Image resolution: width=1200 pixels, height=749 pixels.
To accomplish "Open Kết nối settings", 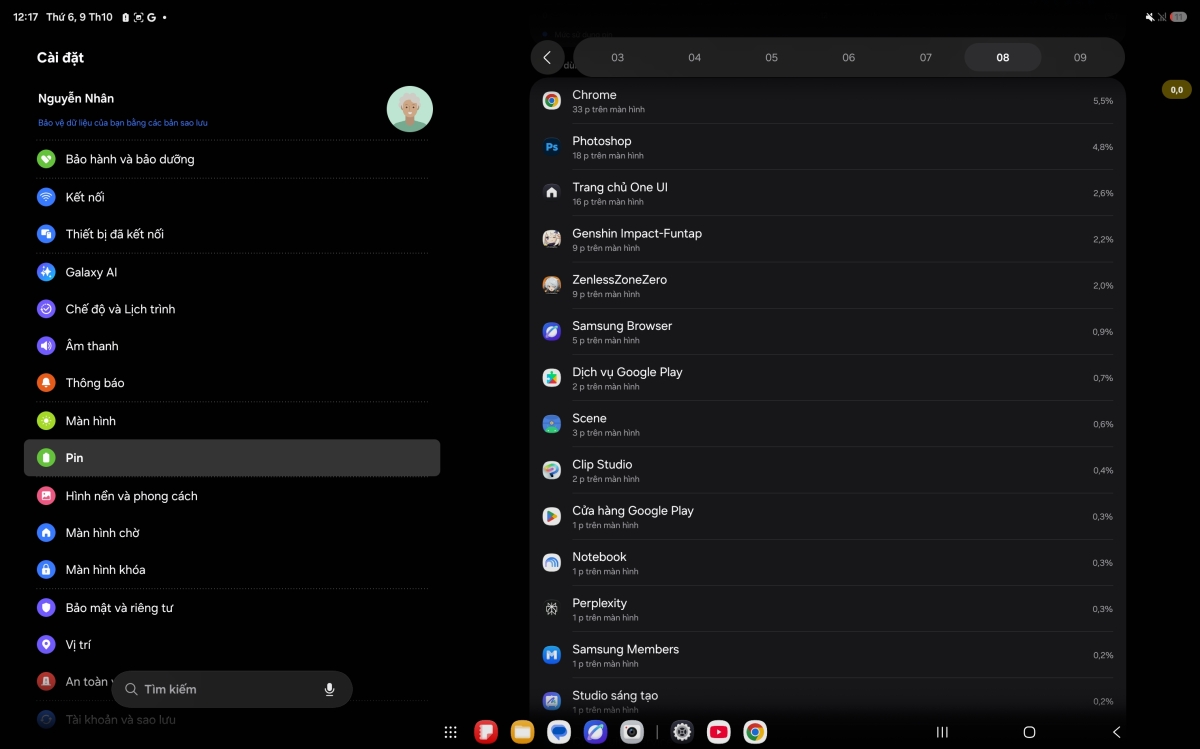I will [x=232, y=197].
